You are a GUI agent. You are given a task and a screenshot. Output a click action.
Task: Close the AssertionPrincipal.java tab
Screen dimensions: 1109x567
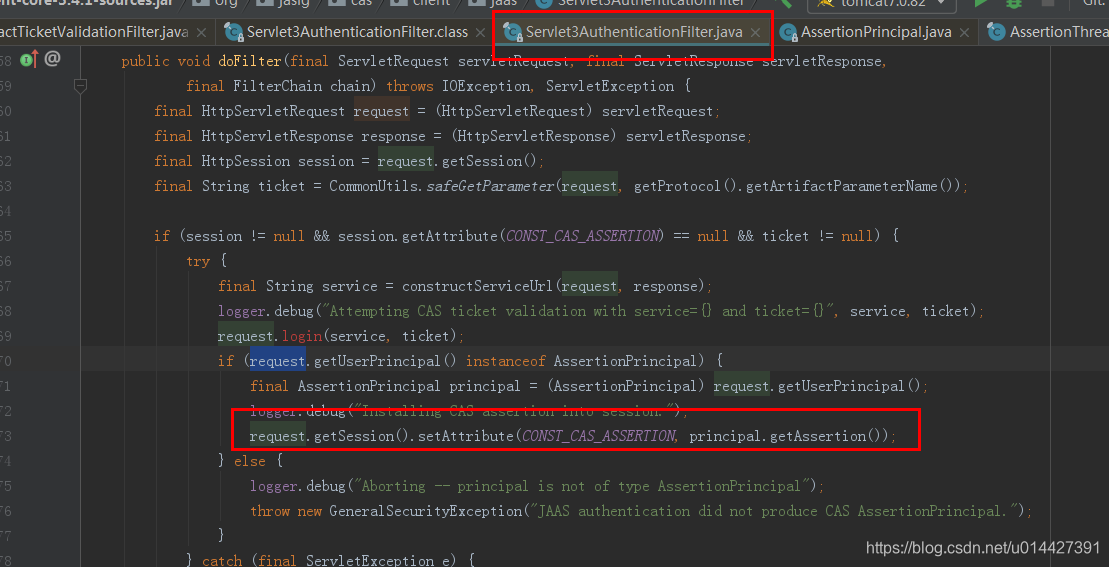point(965,33)
